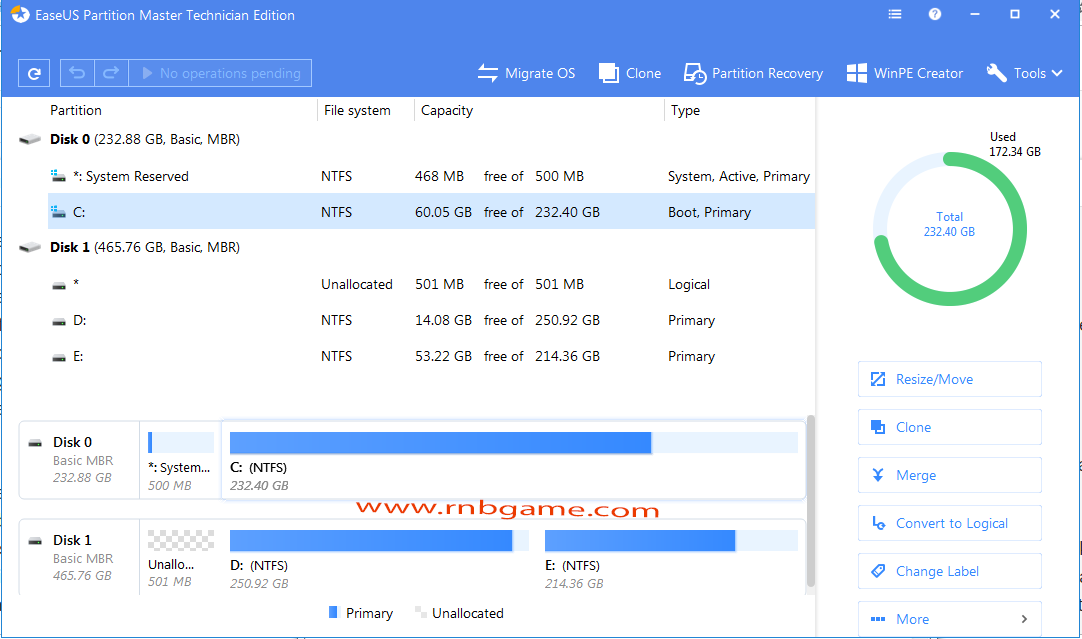Click the undo arrow icon

77,72
